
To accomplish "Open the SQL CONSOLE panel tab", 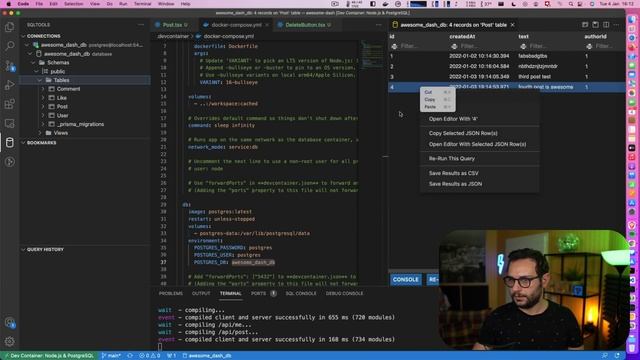I will coord(301,293).
